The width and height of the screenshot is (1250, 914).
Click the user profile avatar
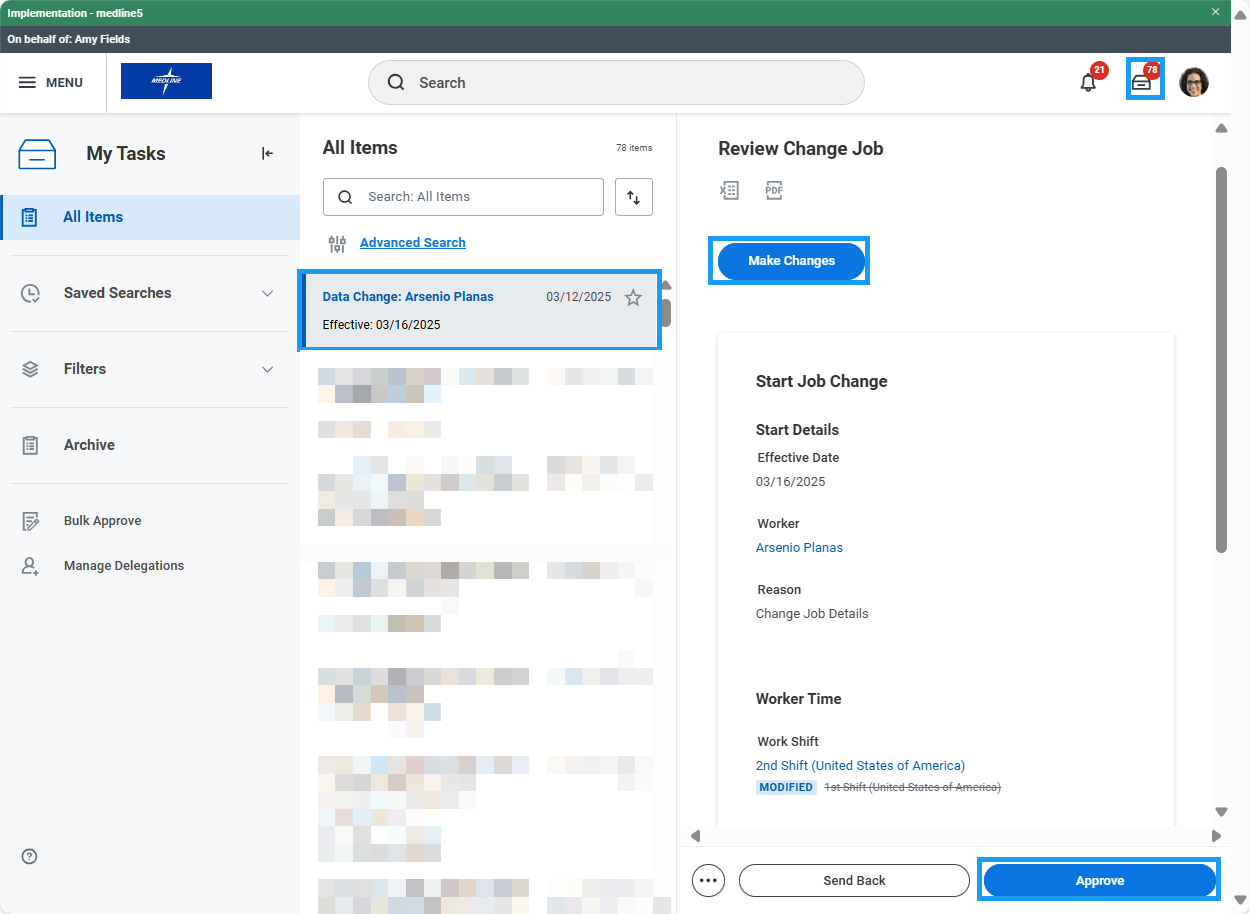point(1193,83)
